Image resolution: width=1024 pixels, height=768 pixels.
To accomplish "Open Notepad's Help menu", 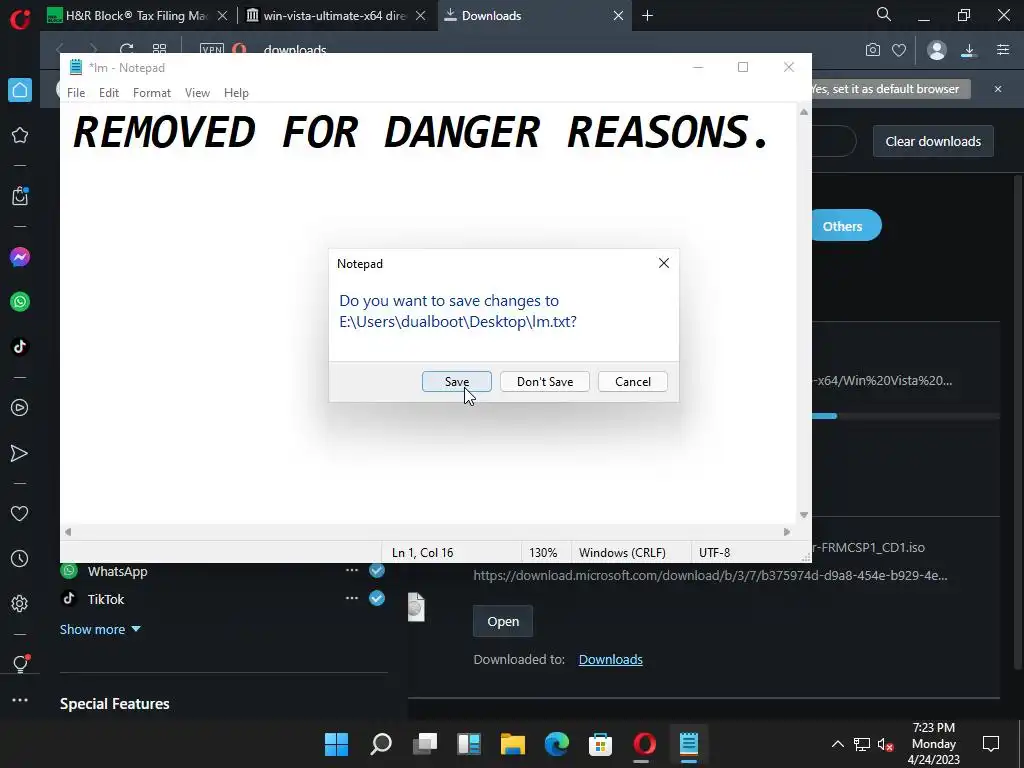I will (236, 93).
